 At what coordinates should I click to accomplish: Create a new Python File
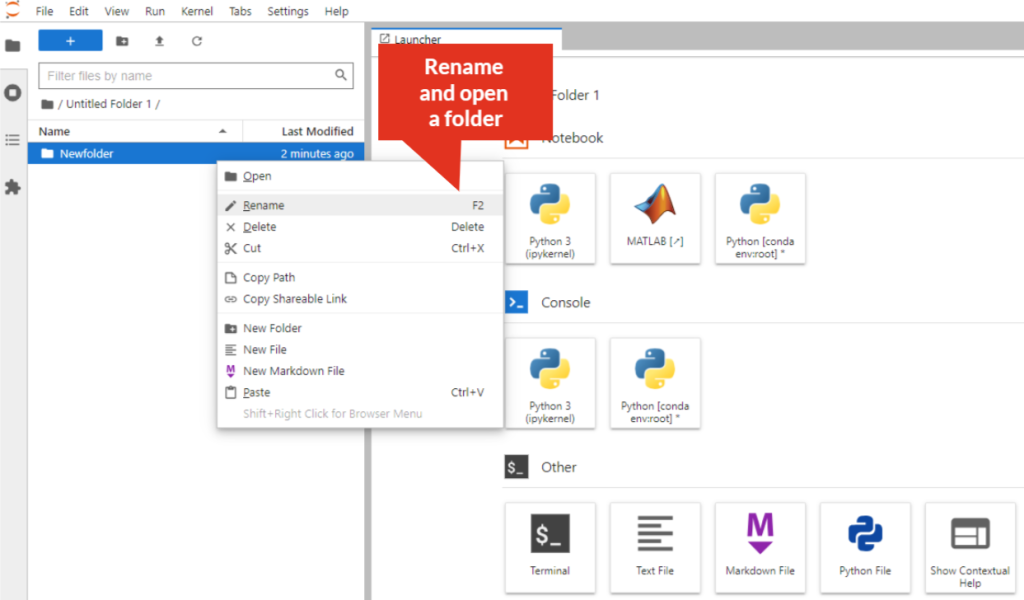[865, 548]
